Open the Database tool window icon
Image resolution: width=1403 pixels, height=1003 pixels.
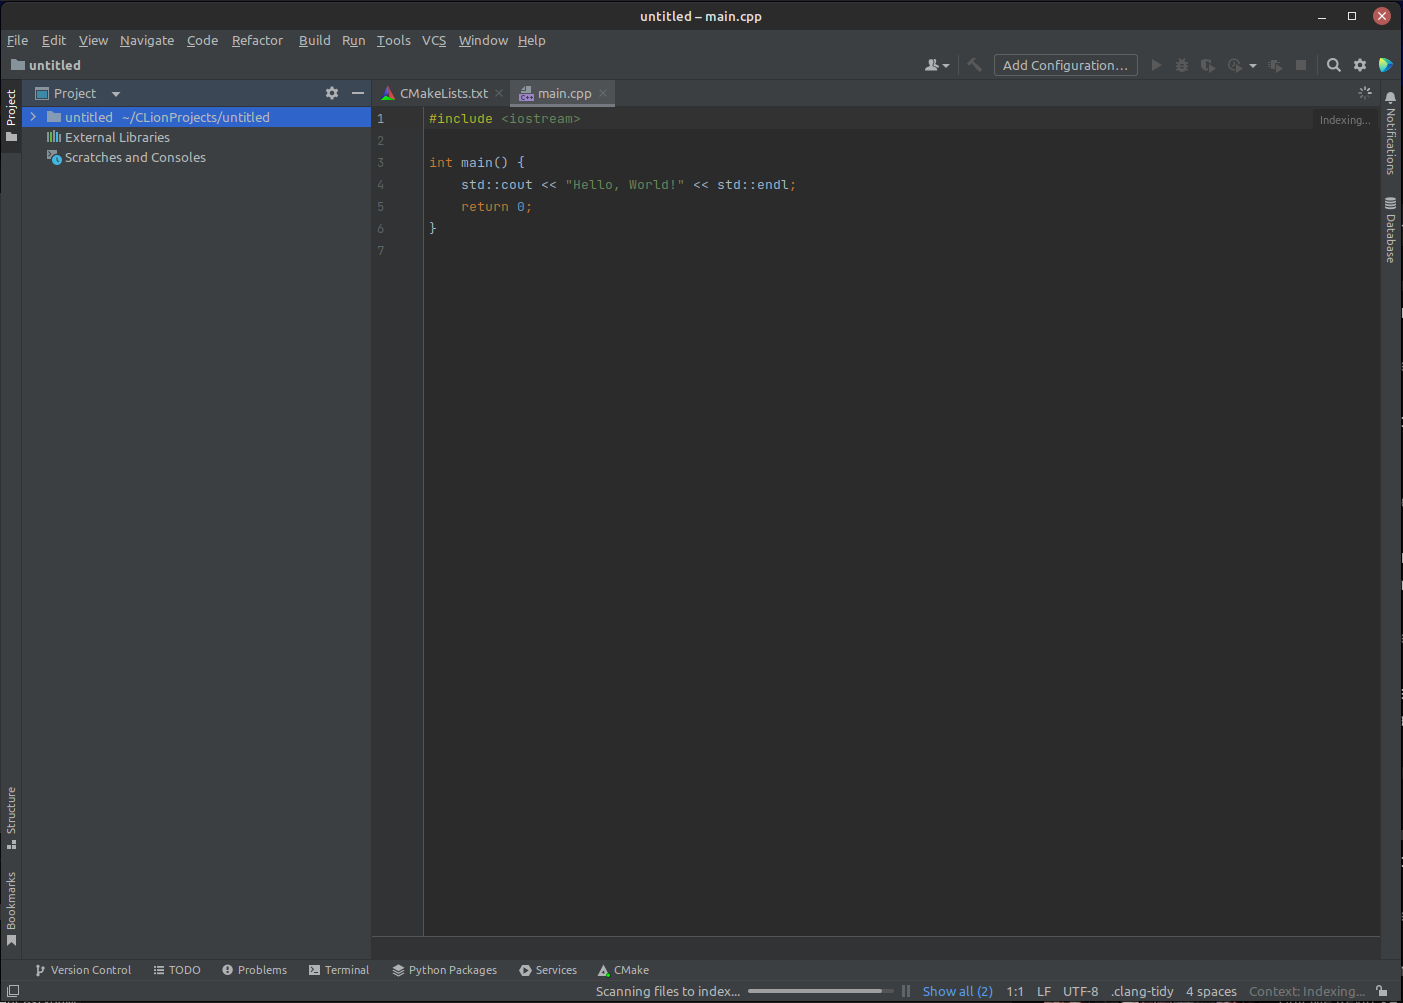[x=1390, y=232]
